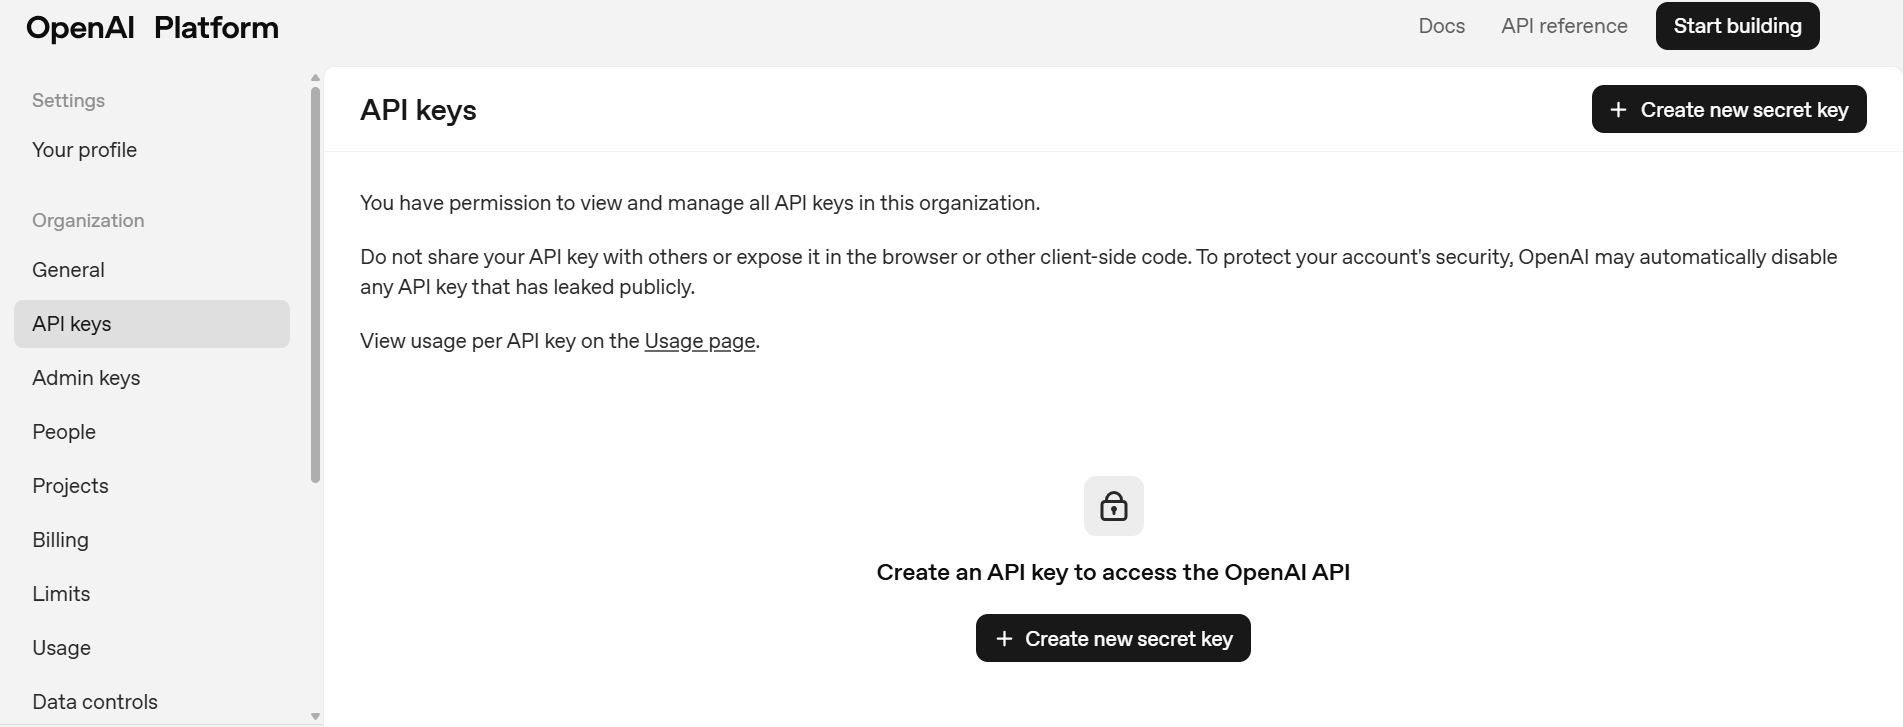The image size is (1903, 727).
Task: Open the Admin keys section
Action: [x=86, y=377]
